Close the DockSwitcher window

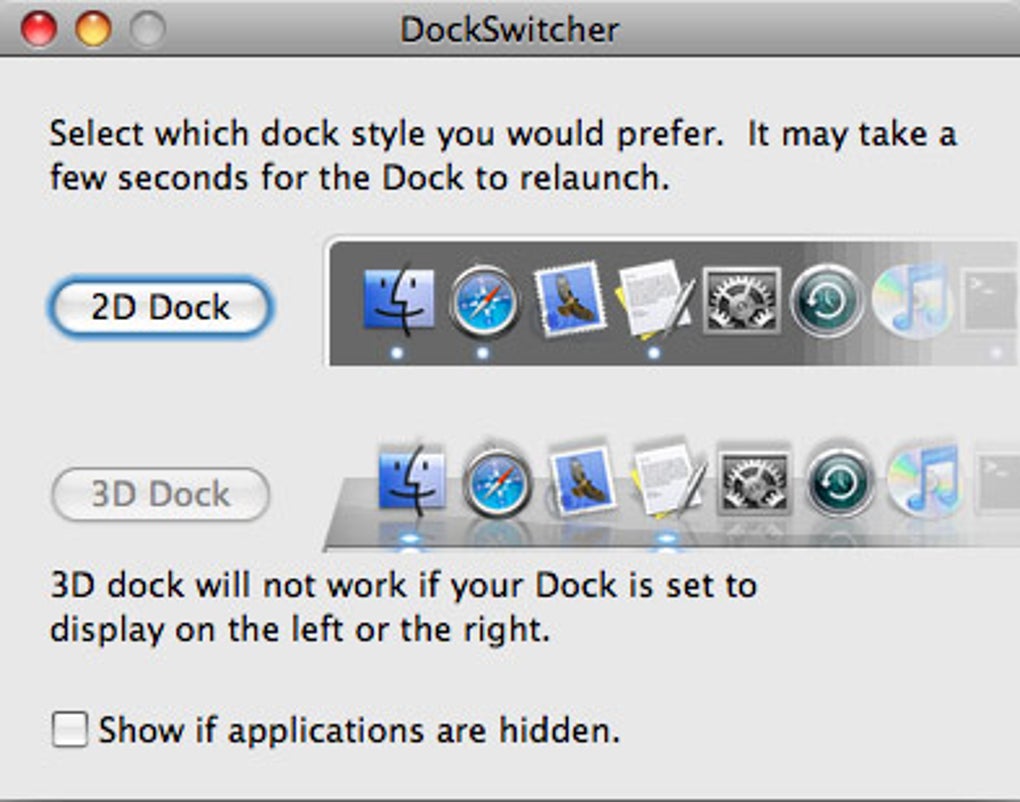click(39, 29)
